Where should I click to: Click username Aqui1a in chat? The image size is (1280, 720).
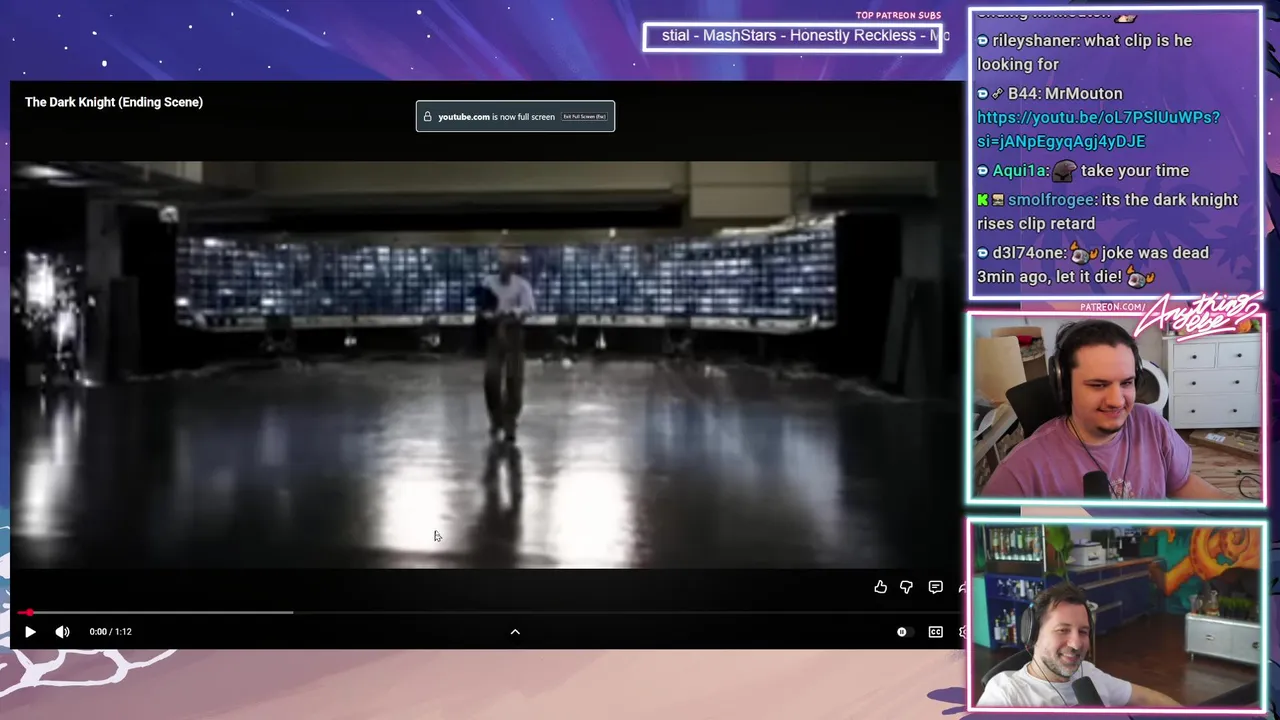tap(1019, 171)
